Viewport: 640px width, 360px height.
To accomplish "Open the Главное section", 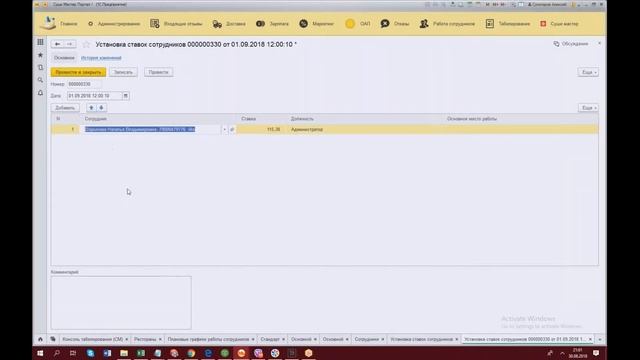I will click(x=68, y=24).
